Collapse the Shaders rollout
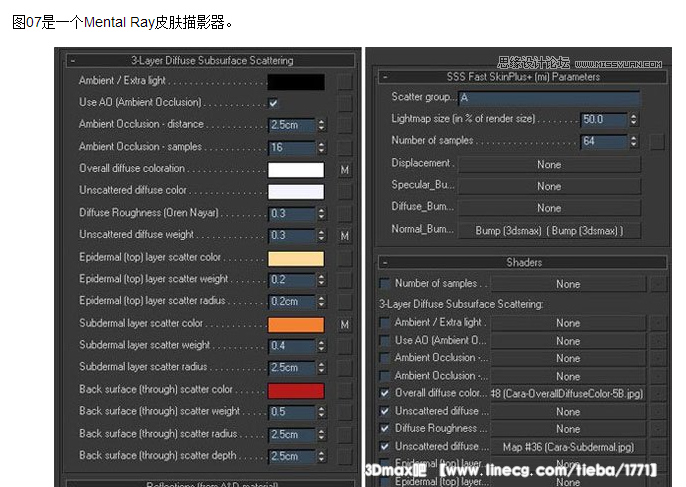Screen dimensions: 686x487 point(522,263)
